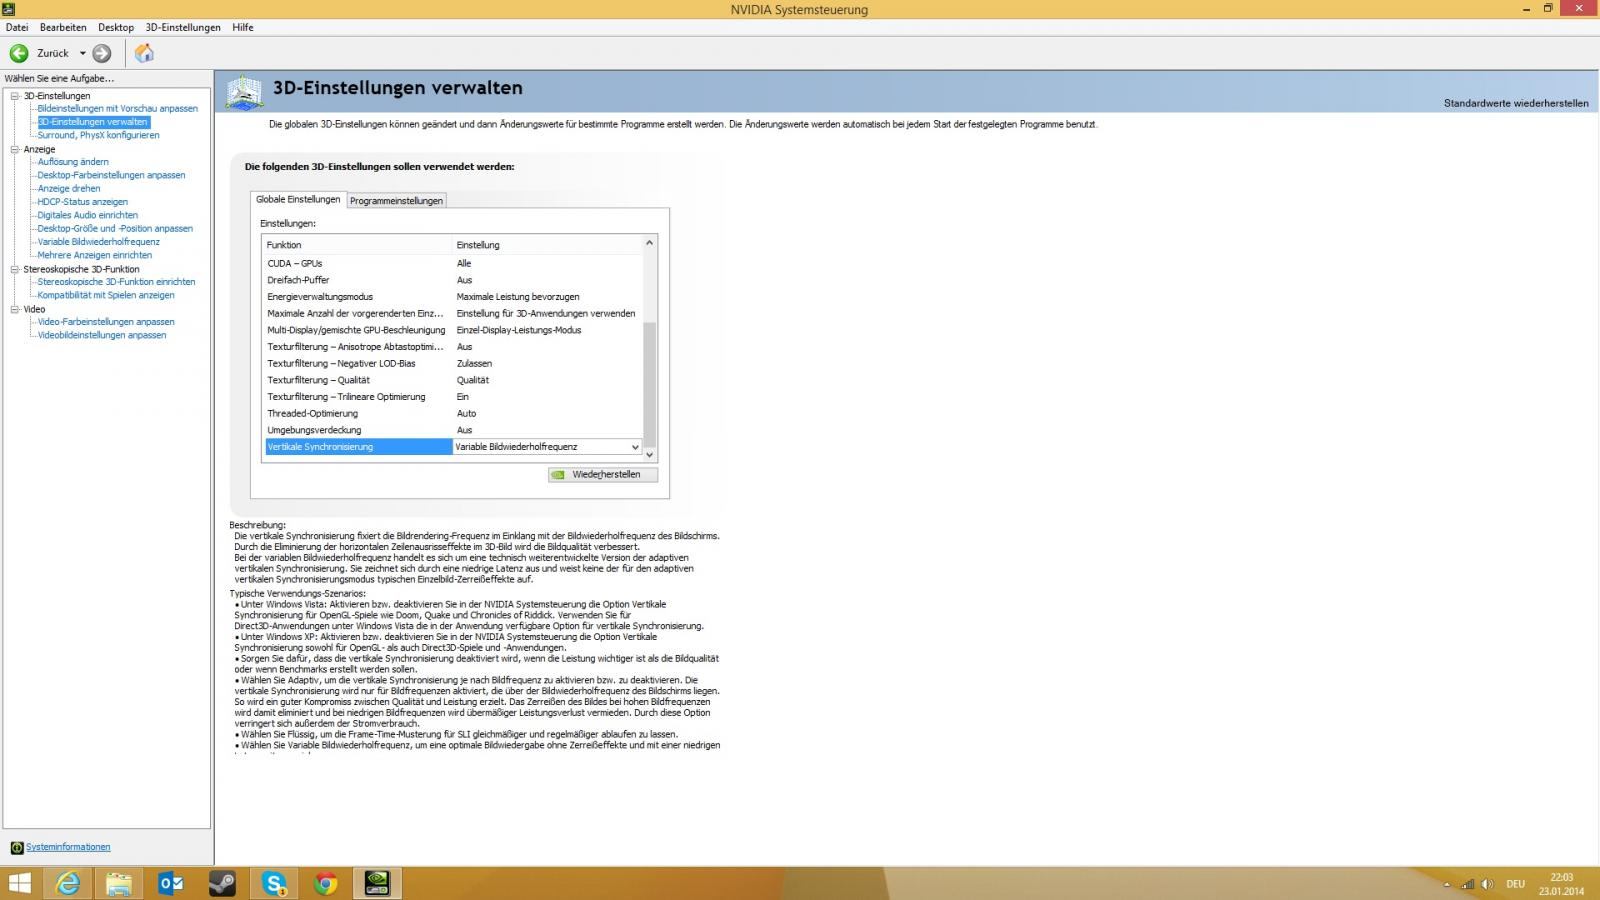Viewport: 1600px width, 900px height.
Task: Click the Wiederherstellen button
Action: (x=603, y=474)
